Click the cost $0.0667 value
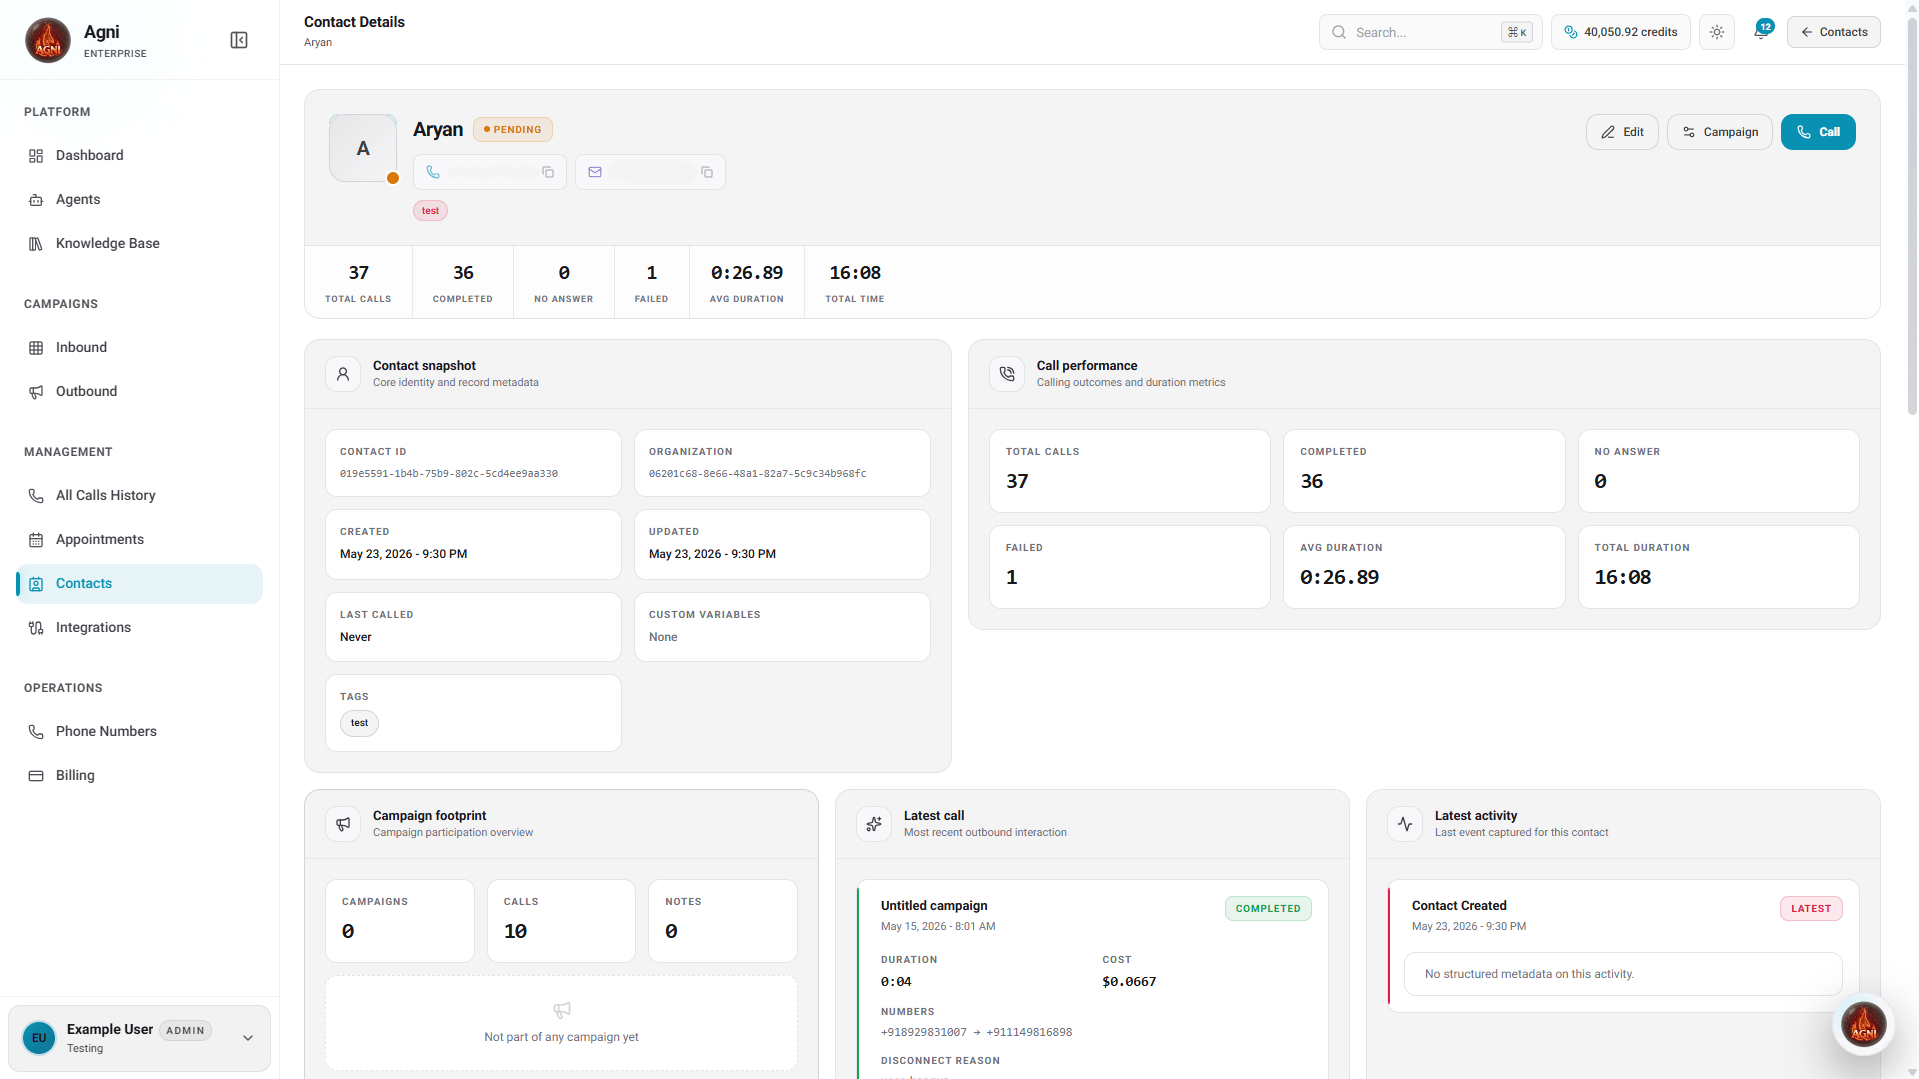Viewport: 1919px width, 1079px height. 1129,982
